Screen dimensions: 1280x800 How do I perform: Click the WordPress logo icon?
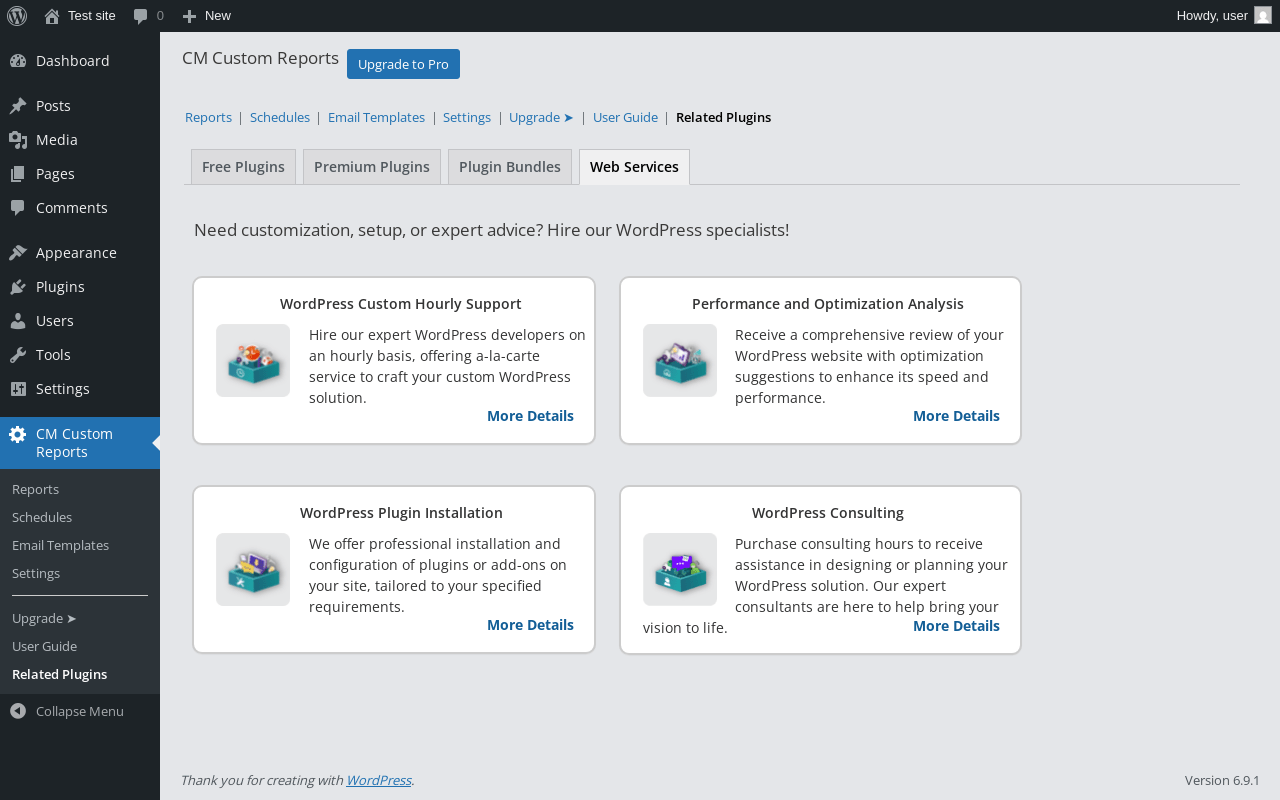tap(17, 16)
